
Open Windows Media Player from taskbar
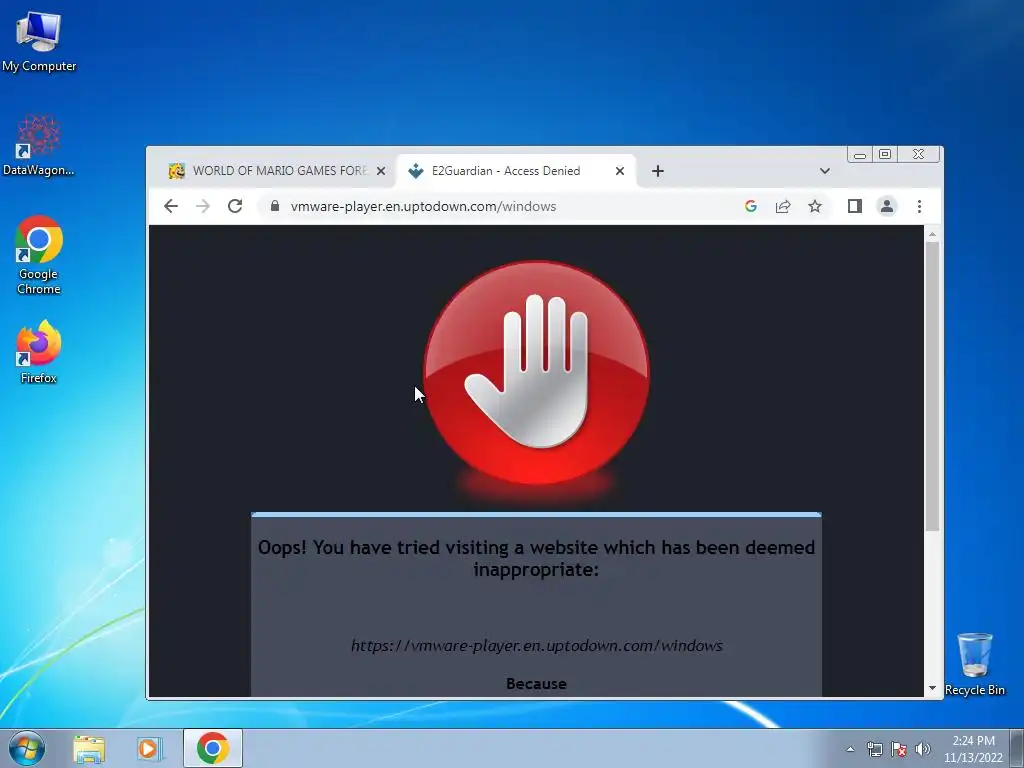148,748
